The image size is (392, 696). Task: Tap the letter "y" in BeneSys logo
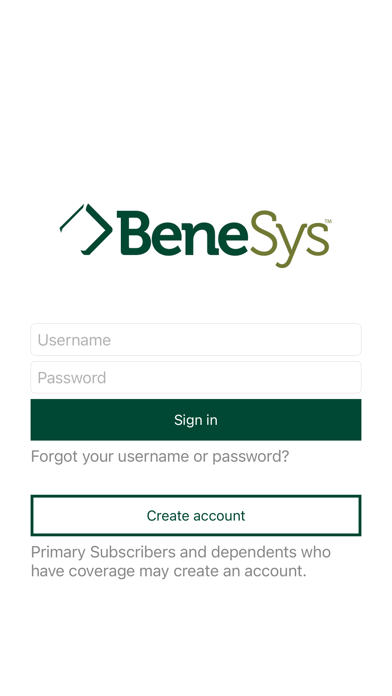tap(289, 247)
